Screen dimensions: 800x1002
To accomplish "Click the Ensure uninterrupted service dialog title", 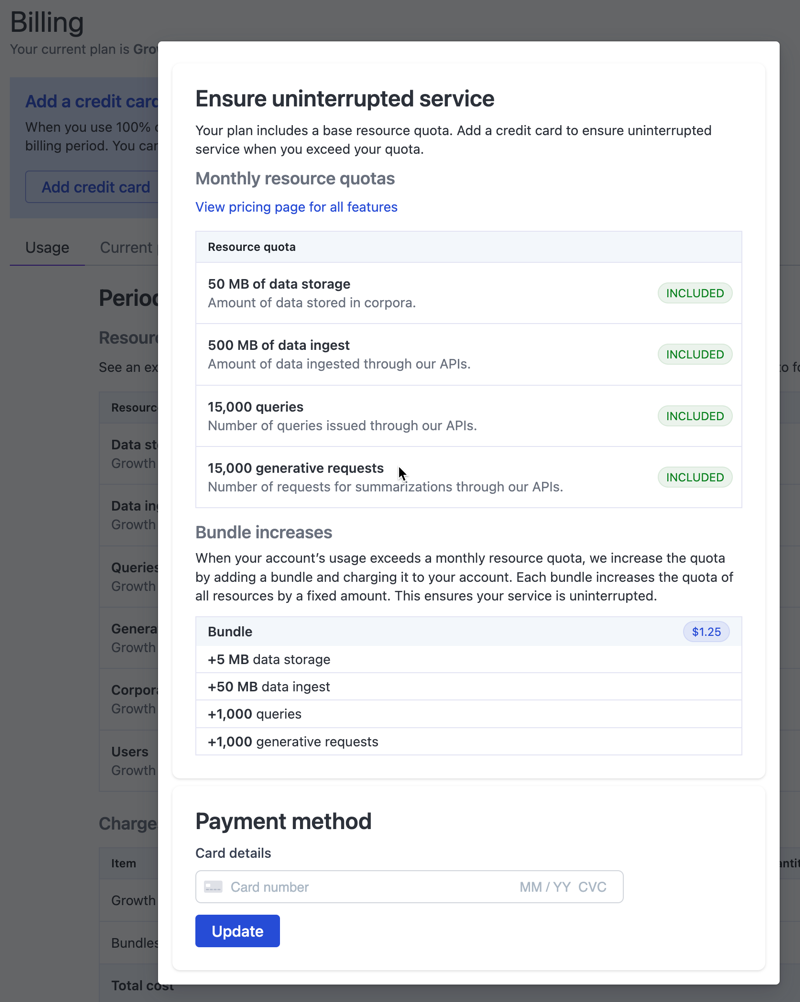I will [345, 99].
